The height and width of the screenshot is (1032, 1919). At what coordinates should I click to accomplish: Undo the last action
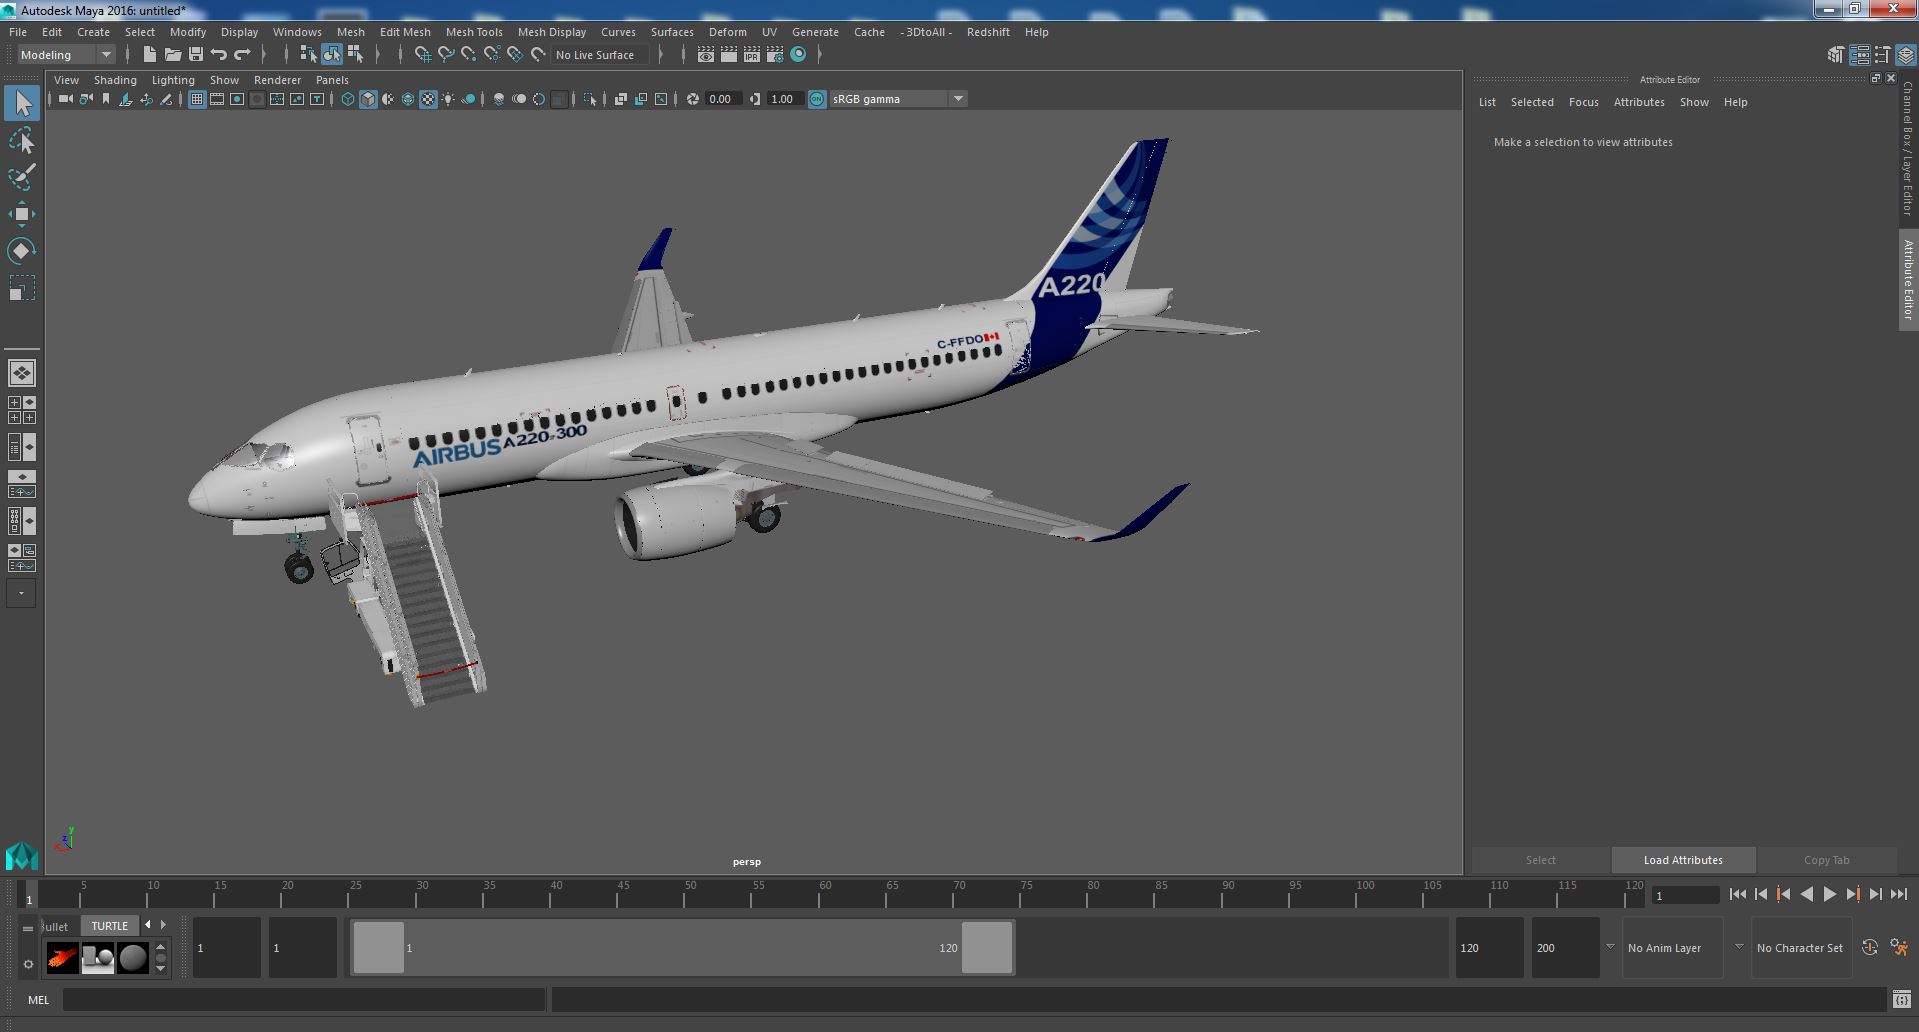pyautogui.click(x=219, y=55)
